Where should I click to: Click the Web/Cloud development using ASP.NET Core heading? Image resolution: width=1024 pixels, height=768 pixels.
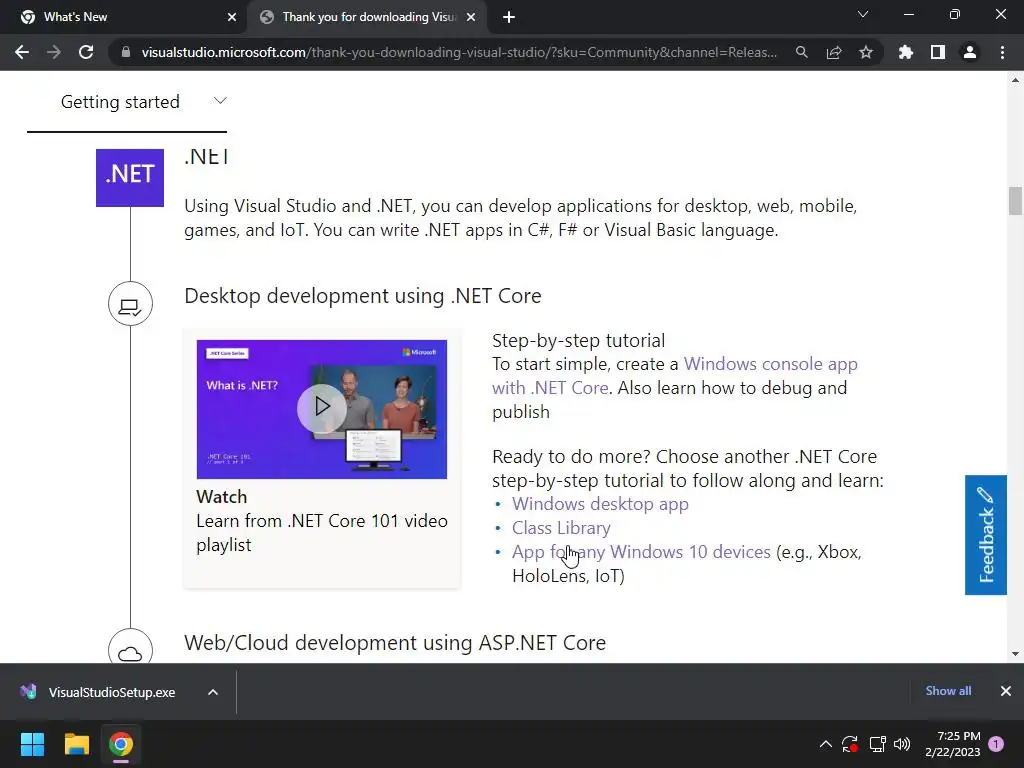395,643
